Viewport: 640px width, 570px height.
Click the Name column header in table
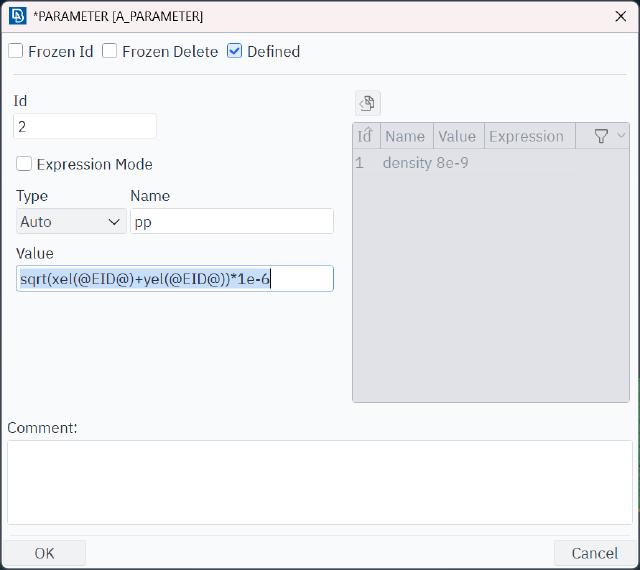pyautogui.click(x=405, y=136)
